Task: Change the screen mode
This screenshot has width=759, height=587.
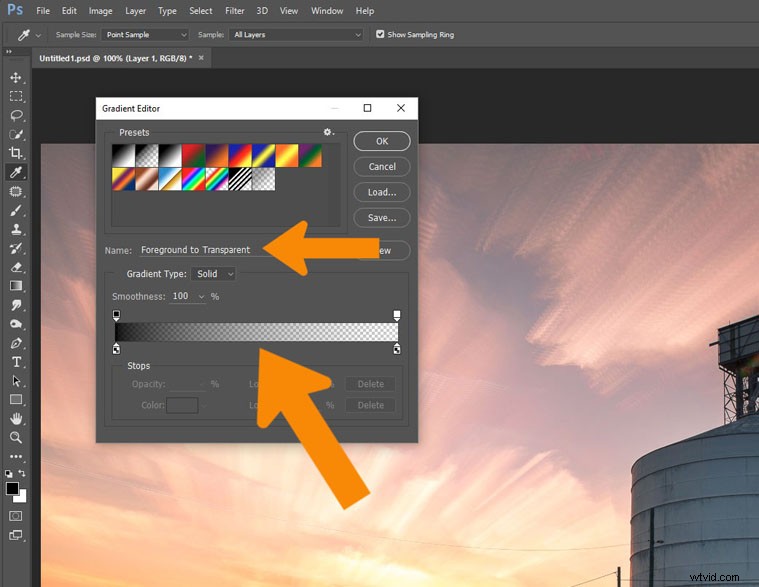Action: [x=15, y=535]
